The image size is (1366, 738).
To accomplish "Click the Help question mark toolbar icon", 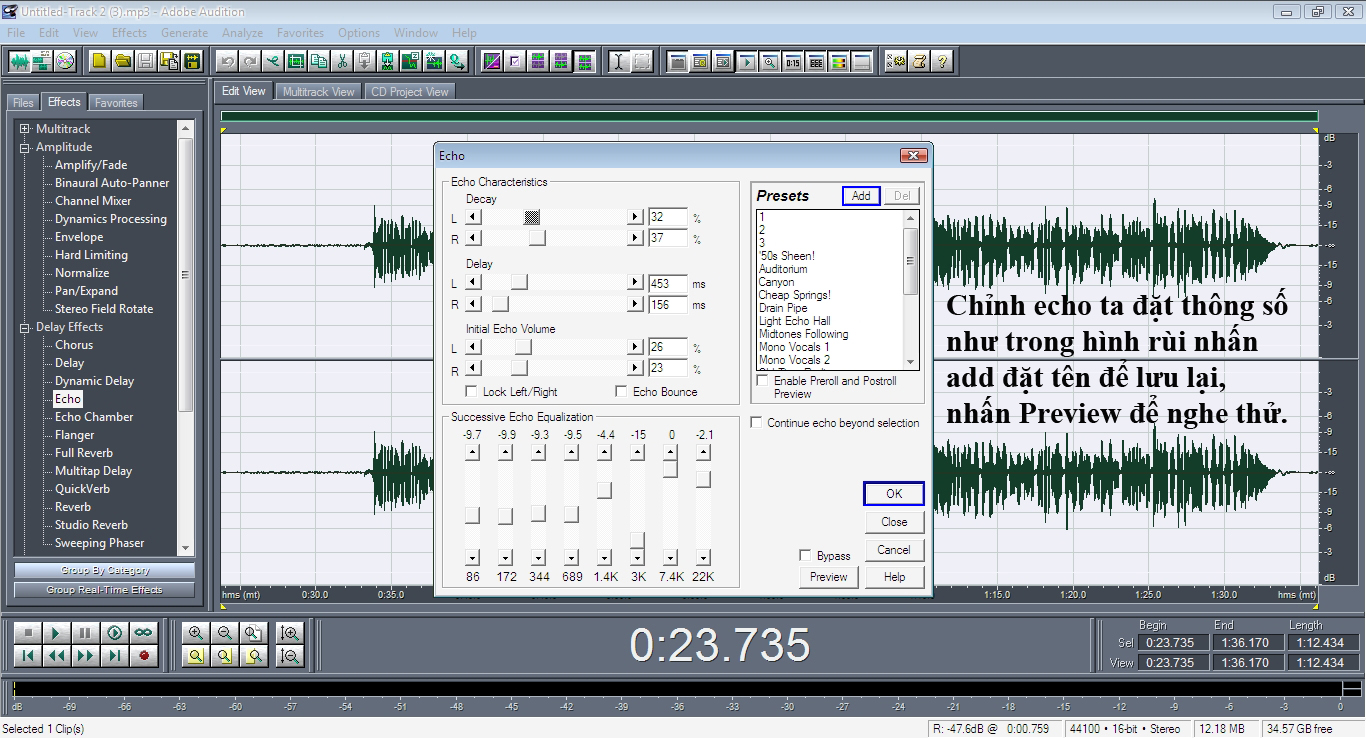I will click(941, 61).
